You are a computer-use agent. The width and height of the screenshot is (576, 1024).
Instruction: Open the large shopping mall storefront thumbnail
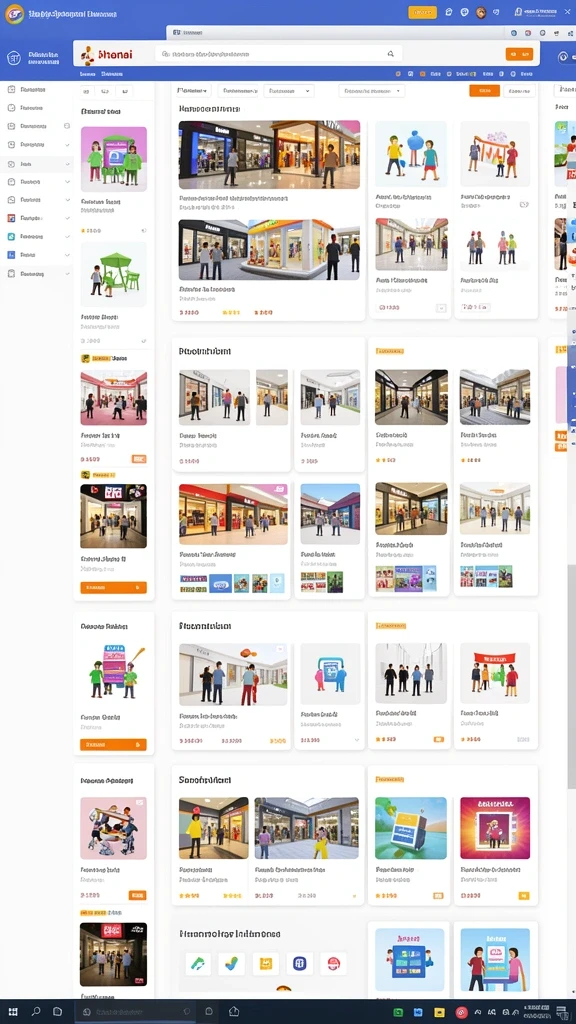click(x=269, y=155)
